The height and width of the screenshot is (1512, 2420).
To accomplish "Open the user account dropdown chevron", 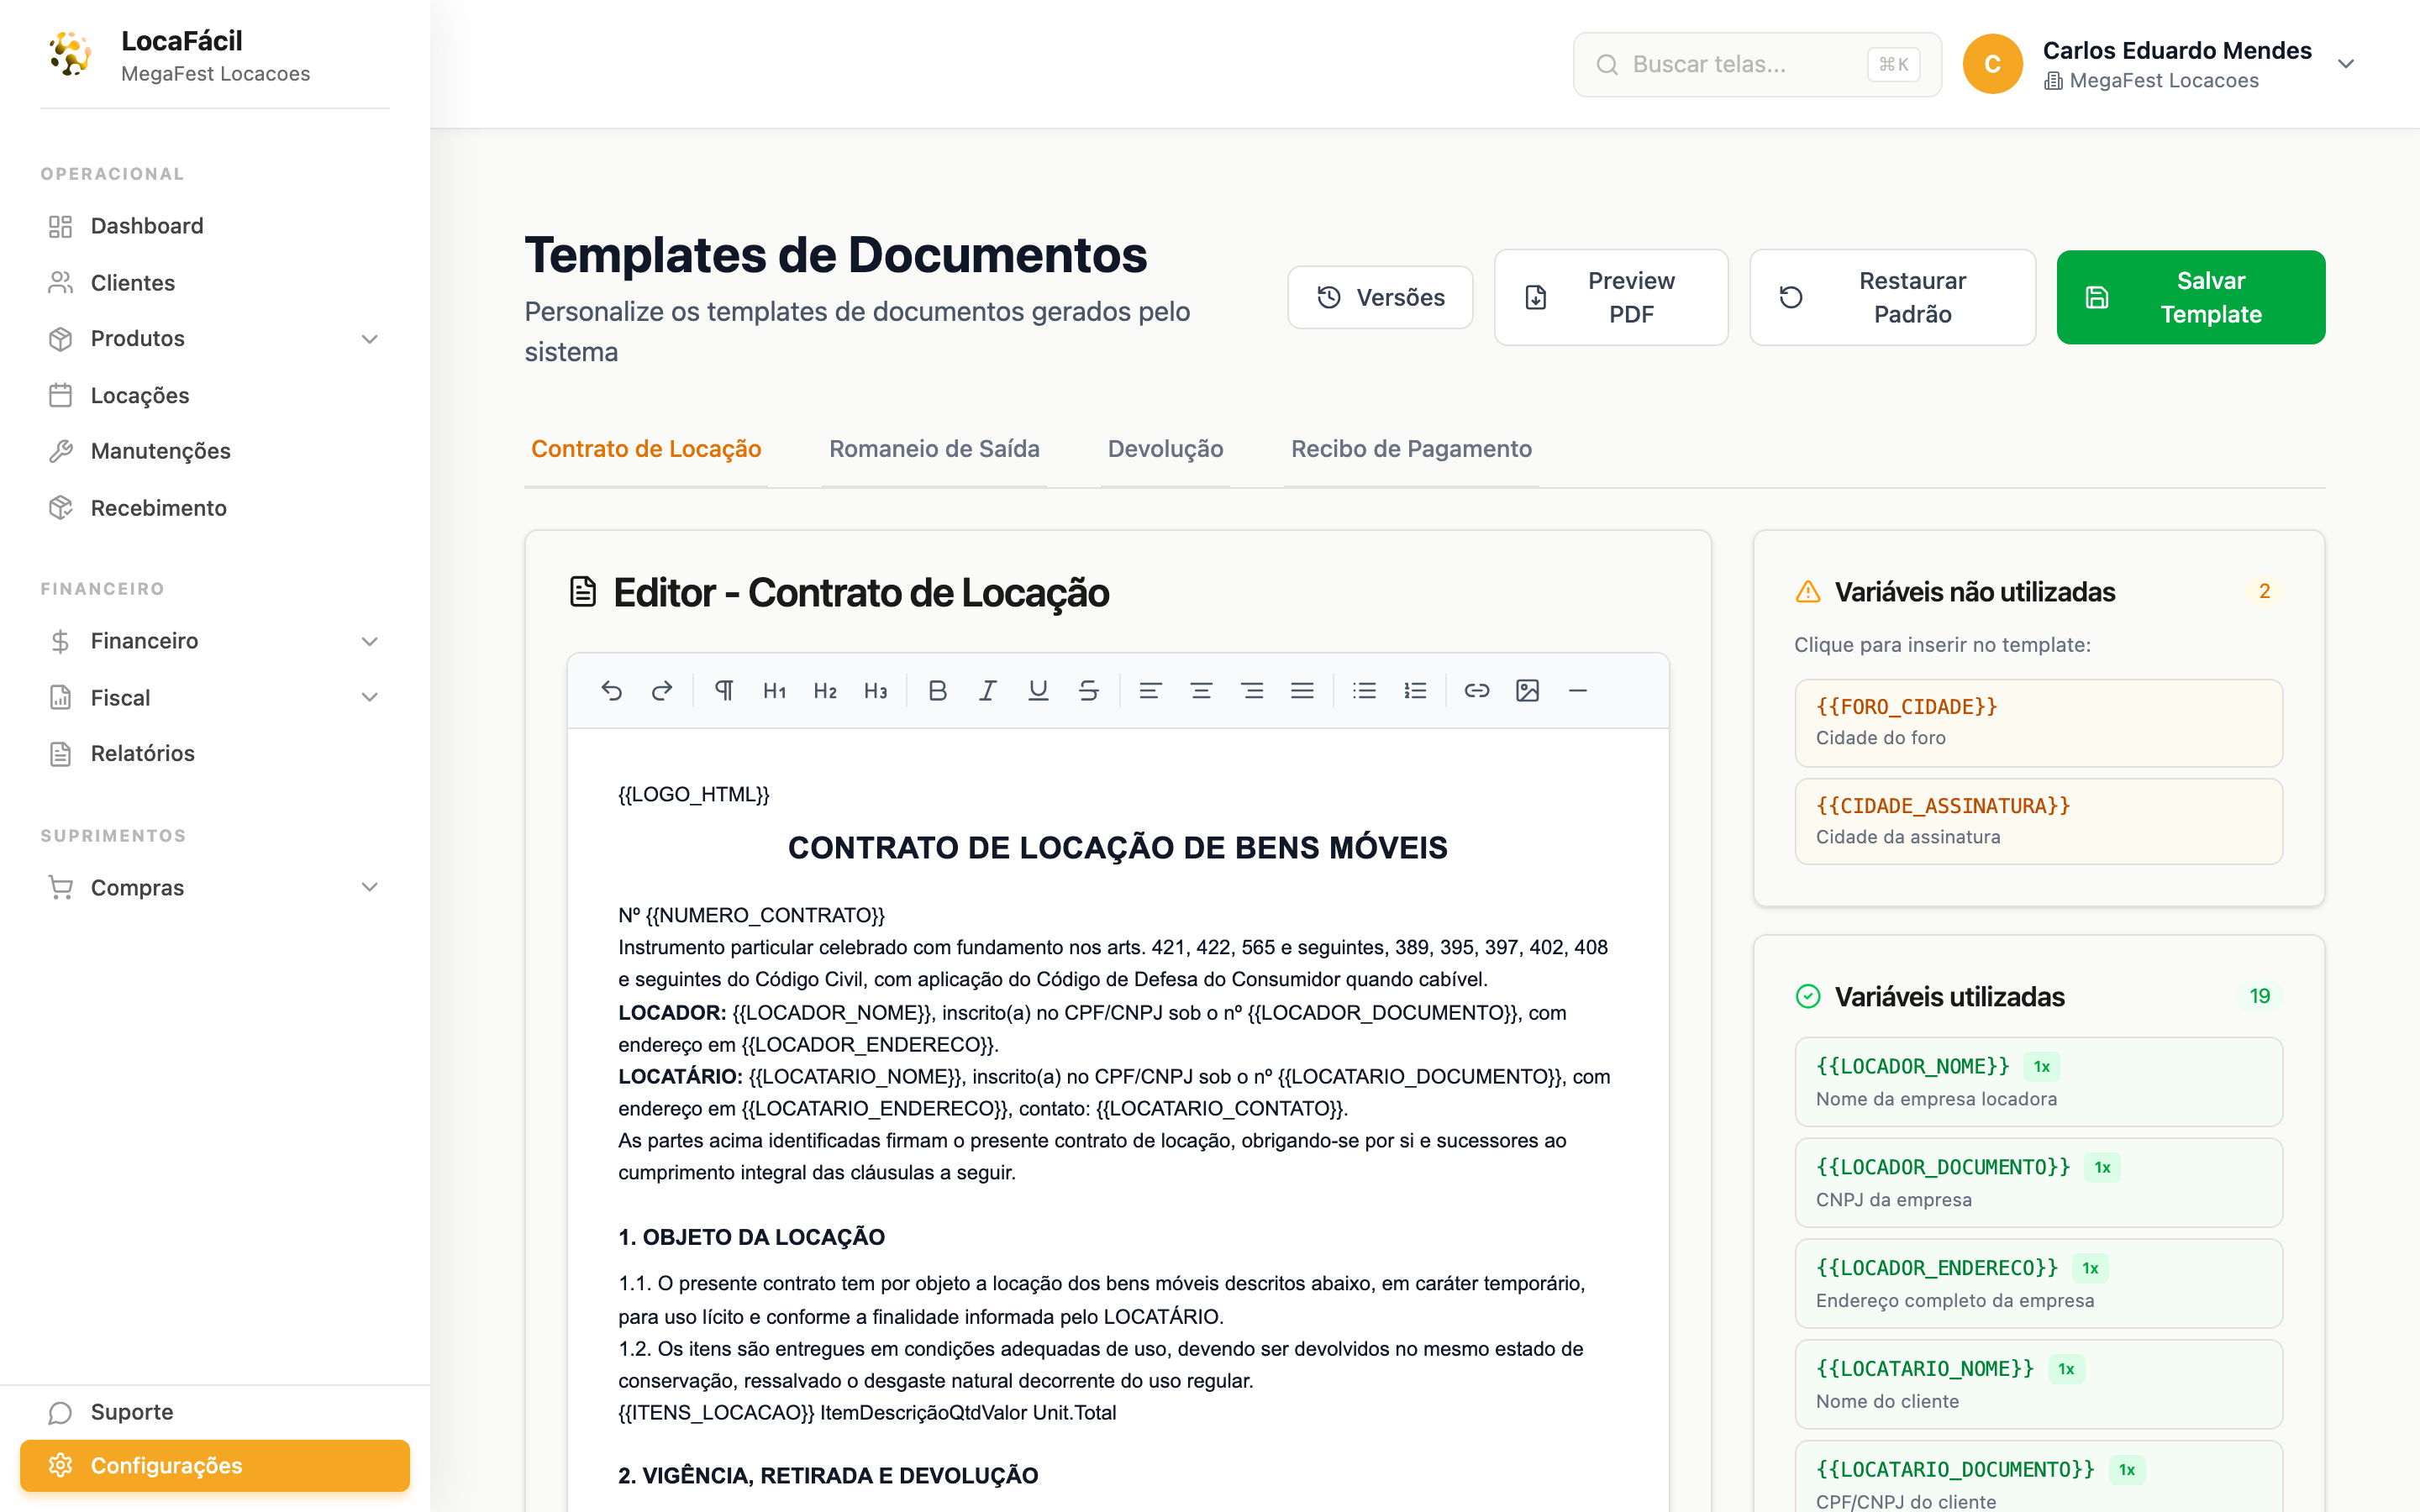I will [2346, 64].
